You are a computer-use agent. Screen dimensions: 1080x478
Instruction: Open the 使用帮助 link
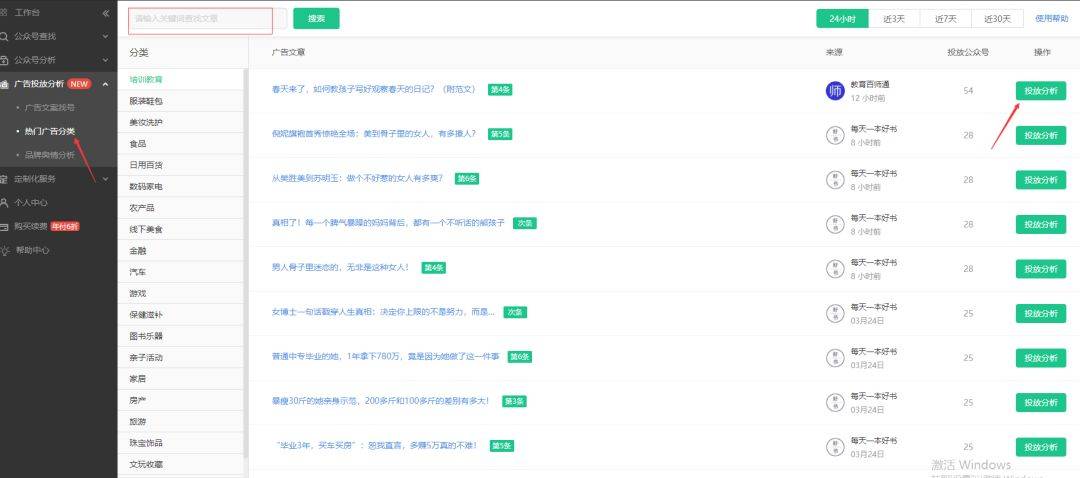1052,19
